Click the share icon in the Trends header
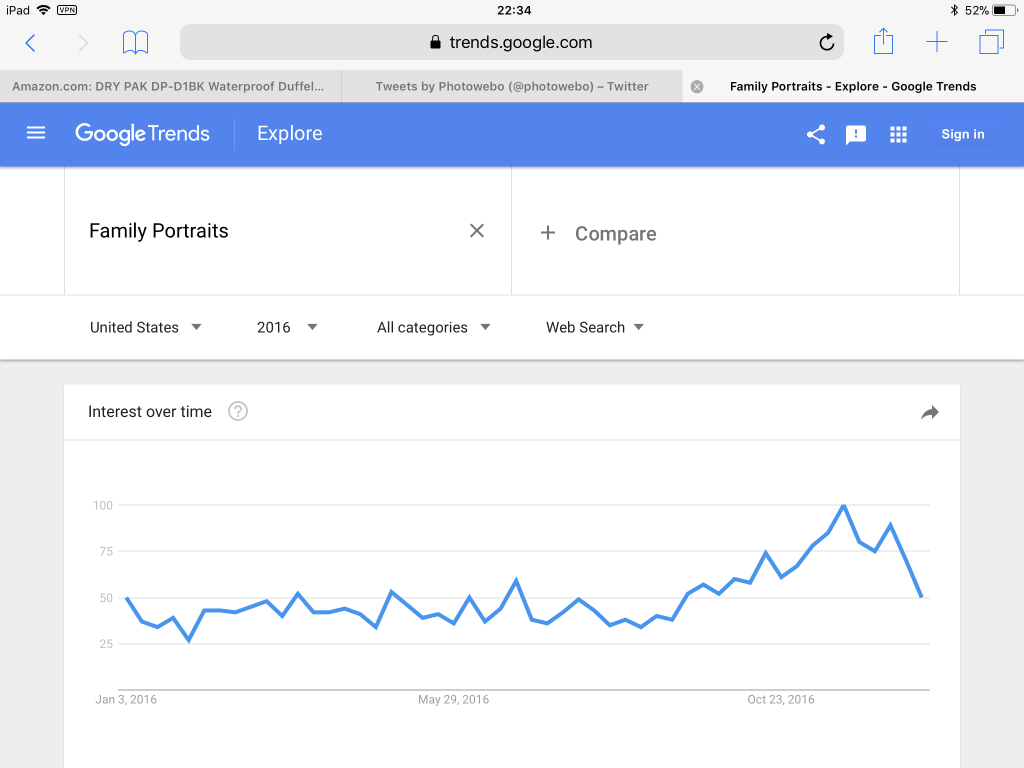Image resolution: width=1024 pixels, height=768 pixels. click(816, 134)
